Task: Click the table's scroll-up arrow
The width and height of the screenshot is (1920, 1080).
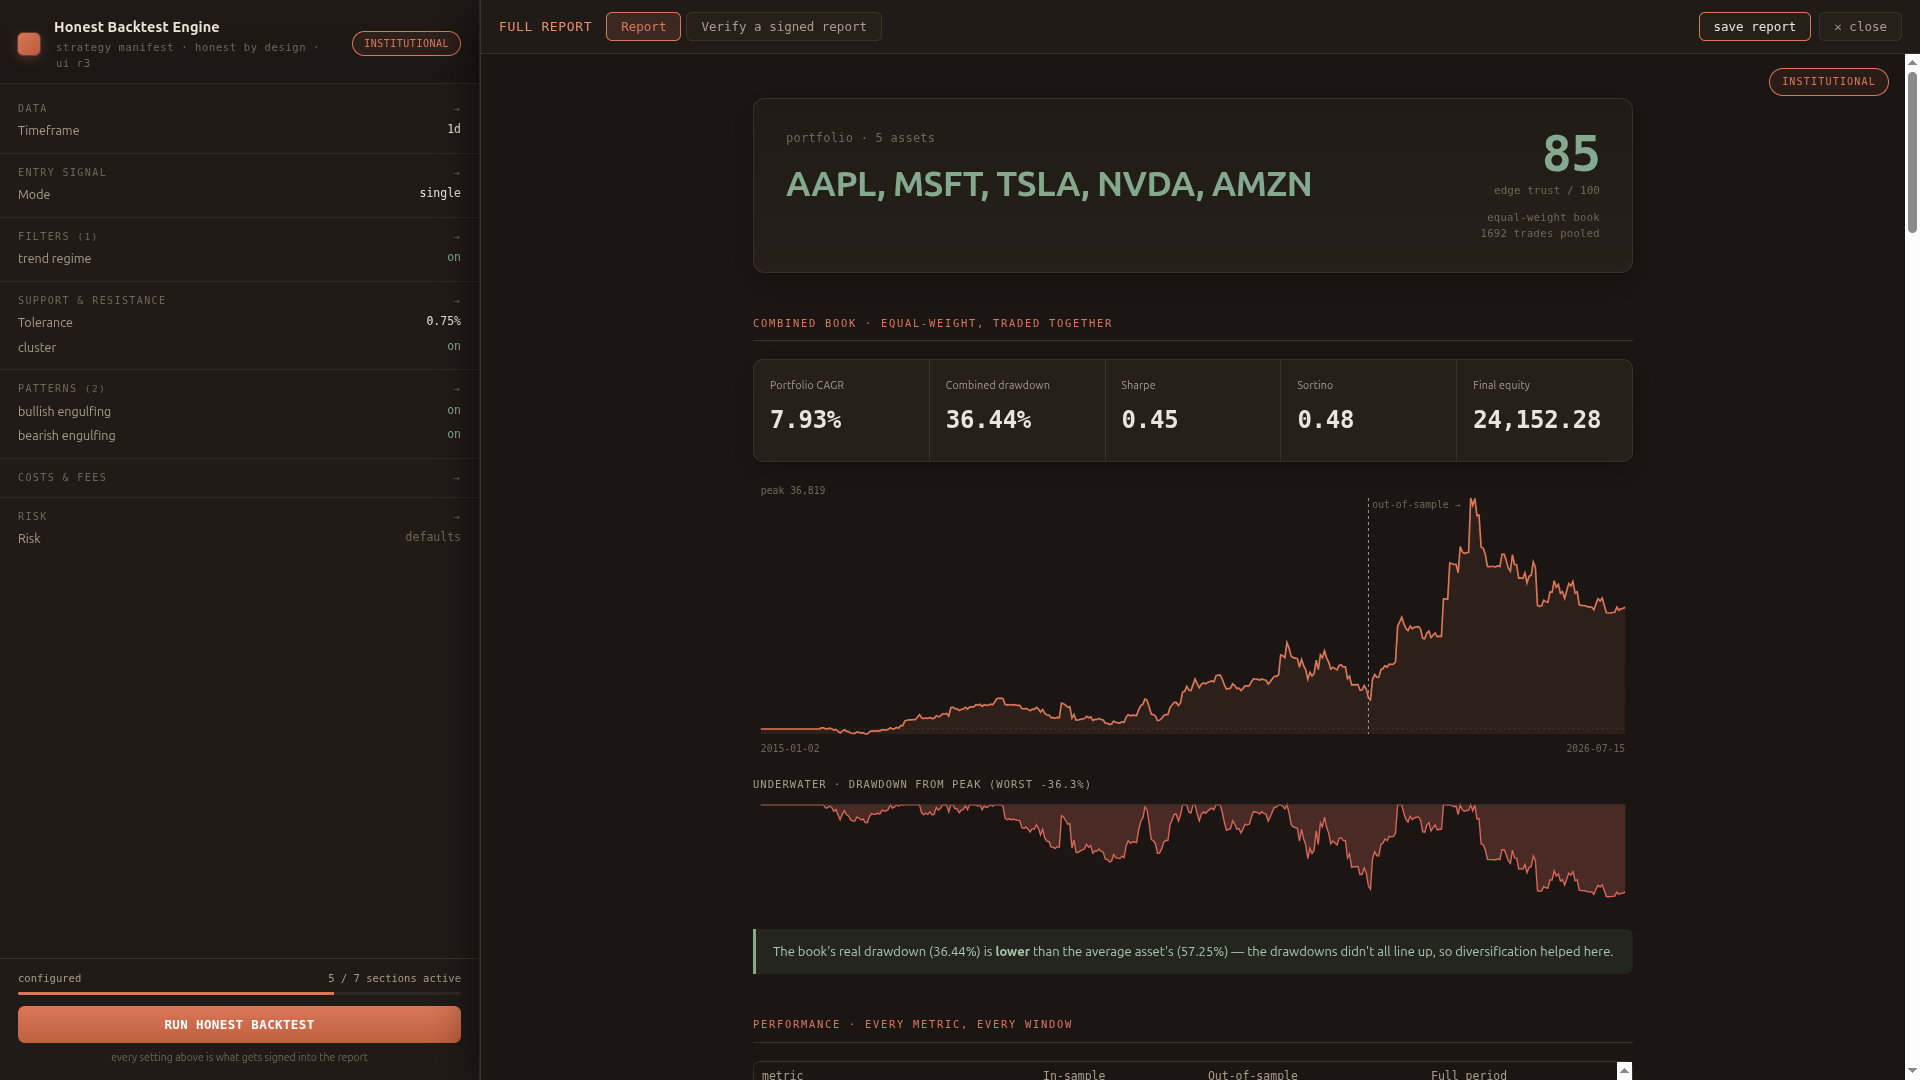Action: (x=1625, y=1071)
